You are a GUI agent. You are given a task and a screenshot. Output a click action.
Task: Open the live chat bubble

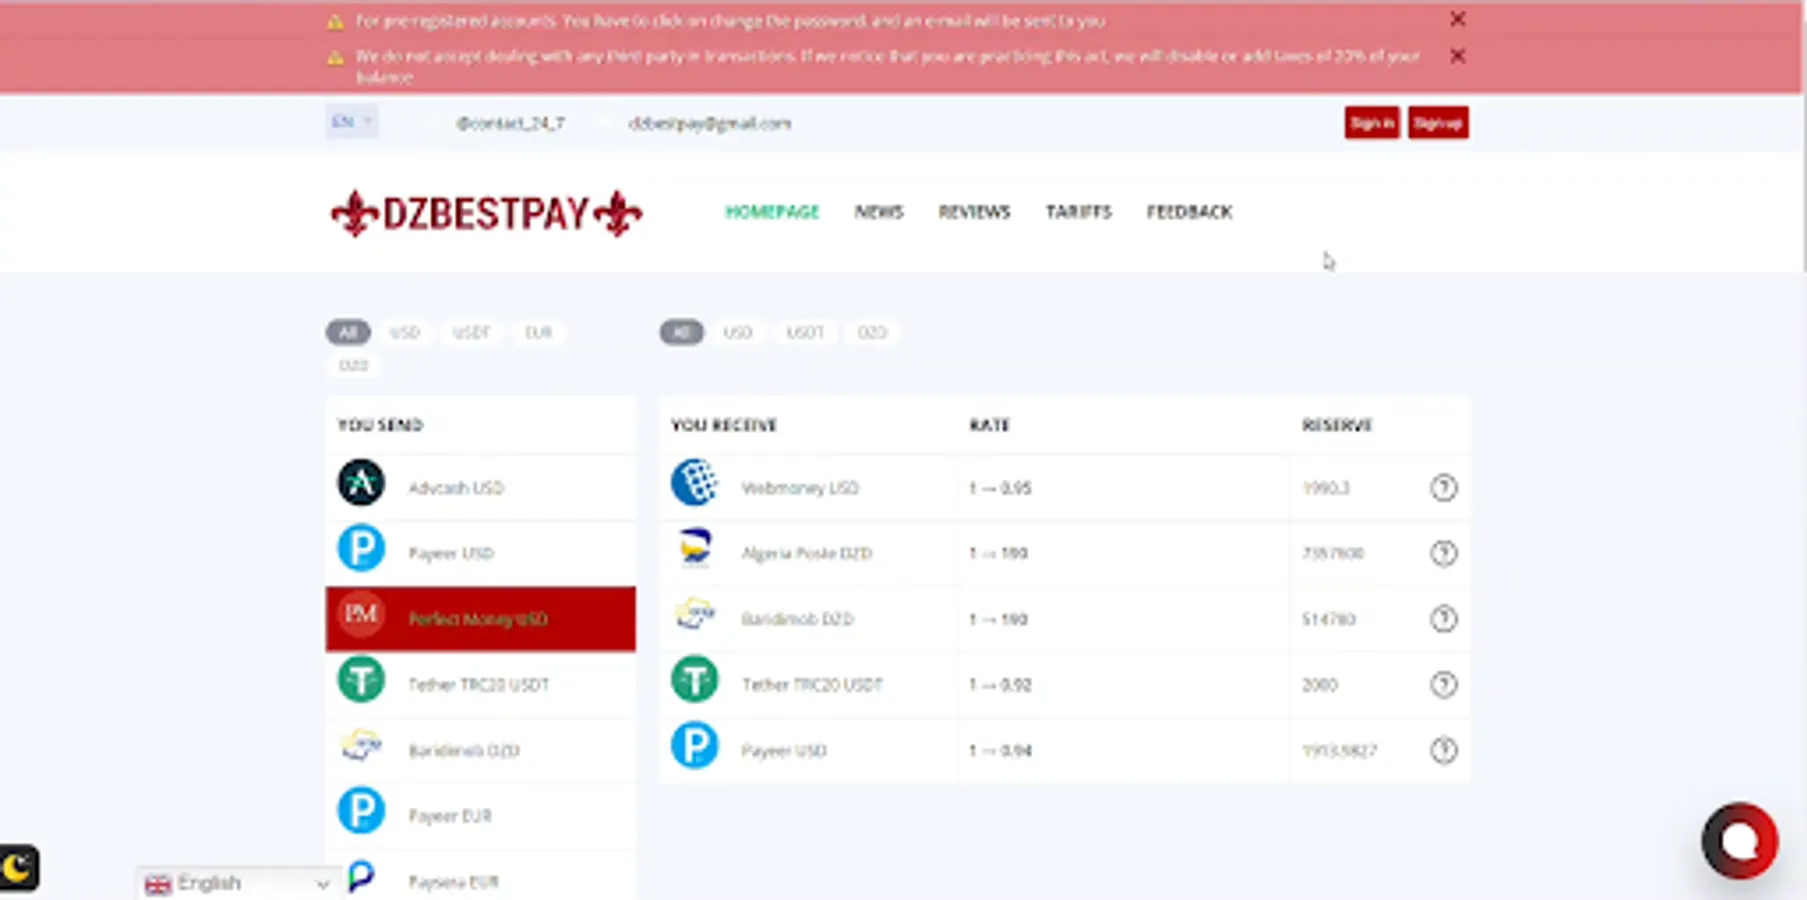click(x=1740, y=841)
